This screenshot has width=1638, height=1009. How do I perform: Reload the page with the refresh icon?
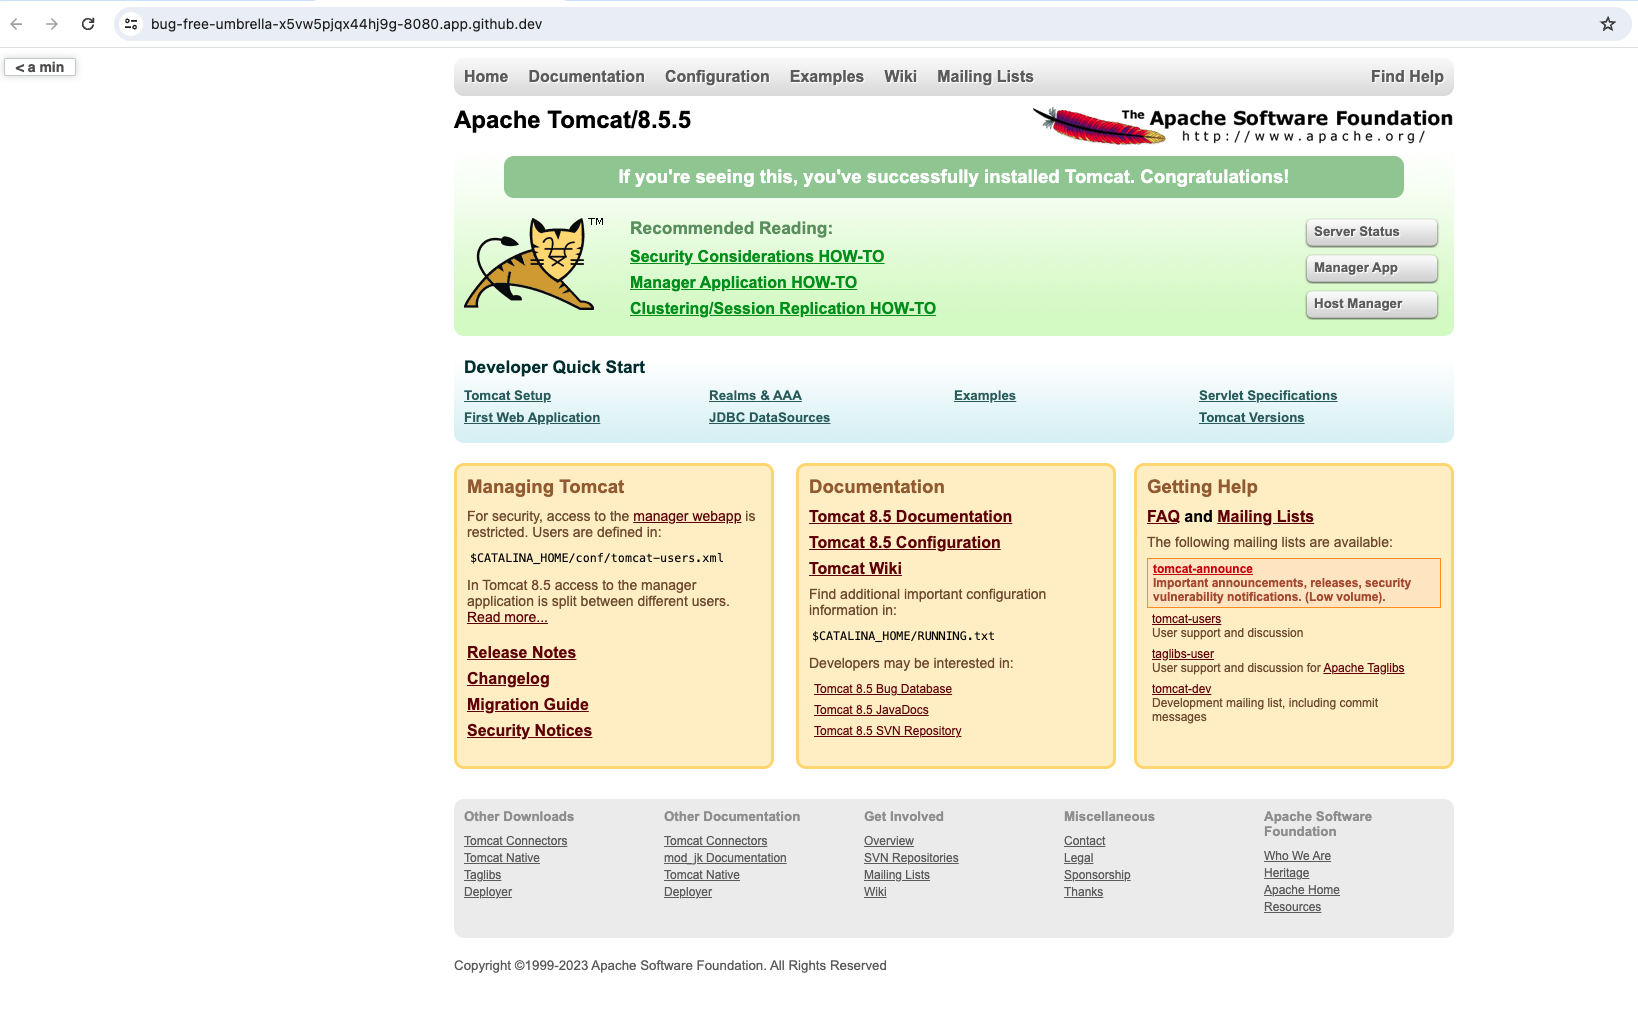tap(88, 24)
